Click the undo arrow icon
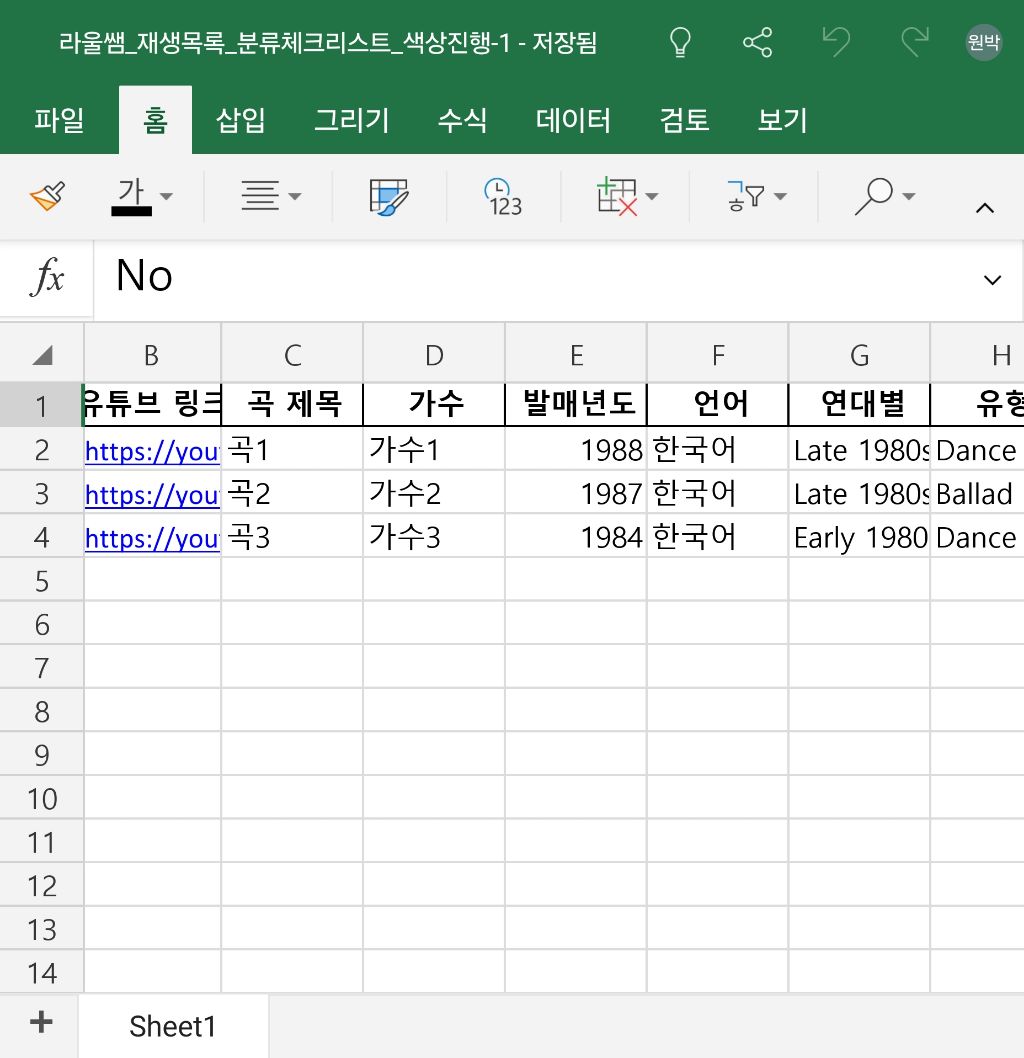The width and height of the screenshot is (1024, 1058). pos(836,42)
